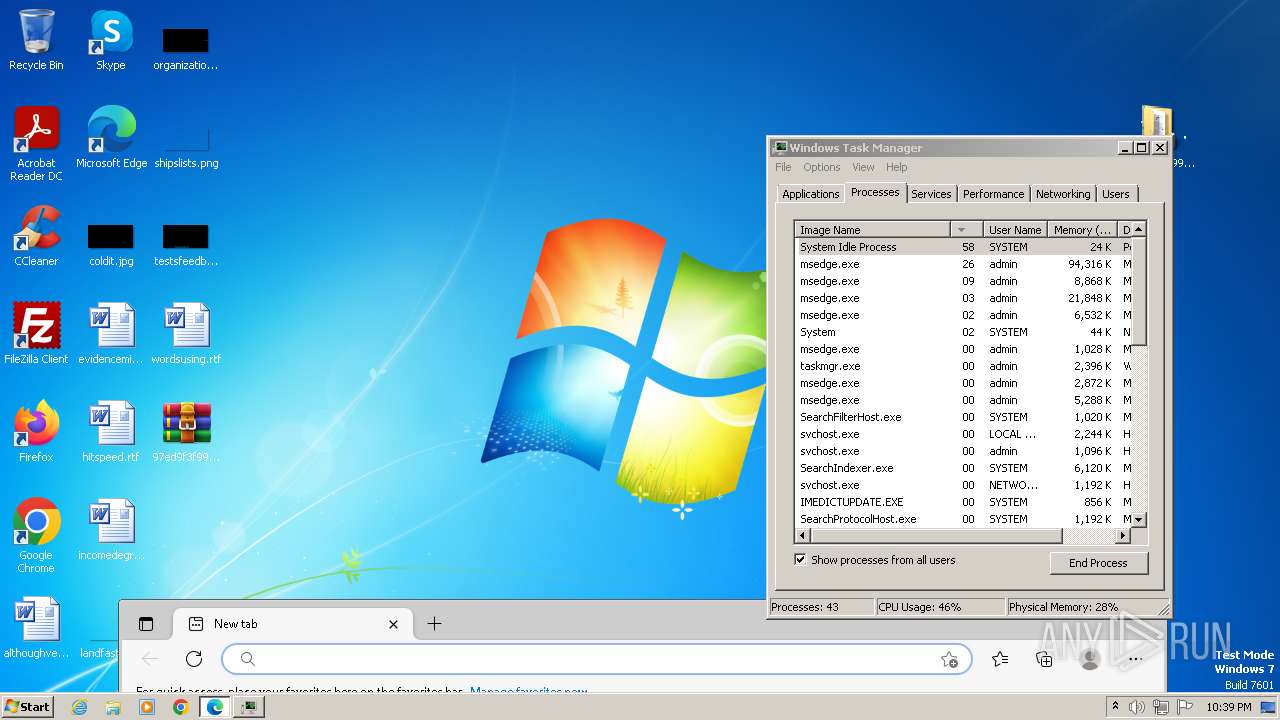This screenshot has height=720, width=1280.
Task: Select SearchProtocolHost.exe process
Action: pyautogui.click(x=963, y=519)
